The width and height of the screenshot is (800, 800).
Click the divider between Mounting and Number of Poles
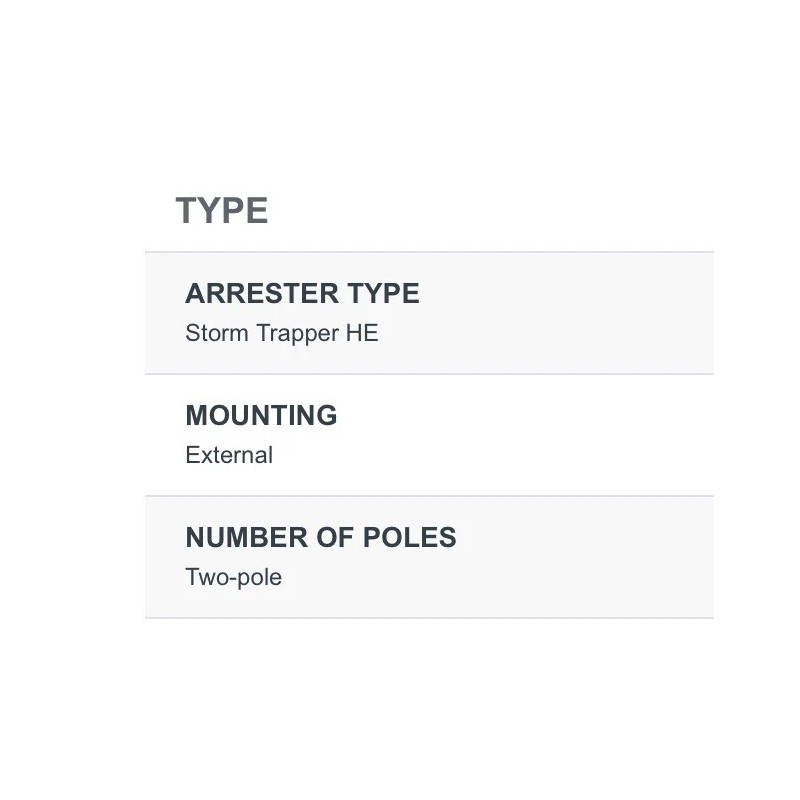tap(430, 496)
